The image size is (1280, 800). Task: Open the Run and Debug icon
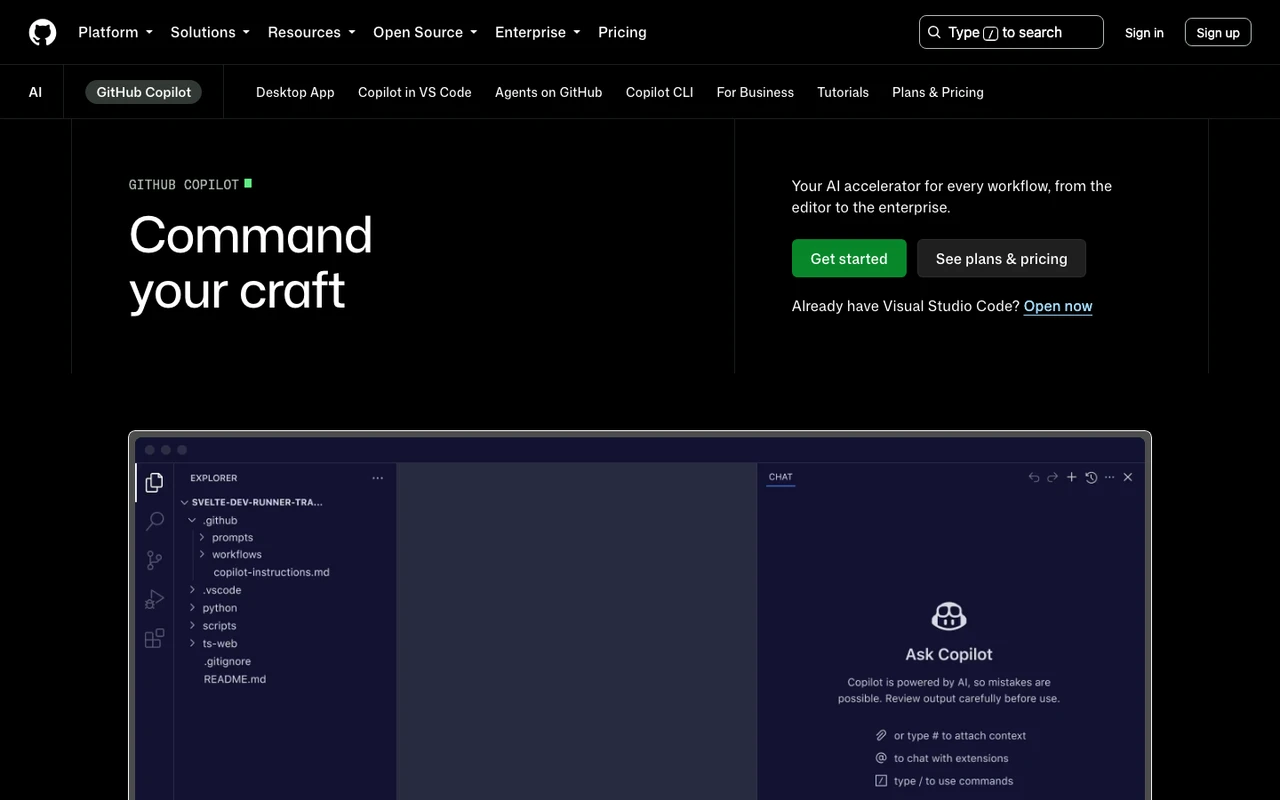(x=154, y=599)
